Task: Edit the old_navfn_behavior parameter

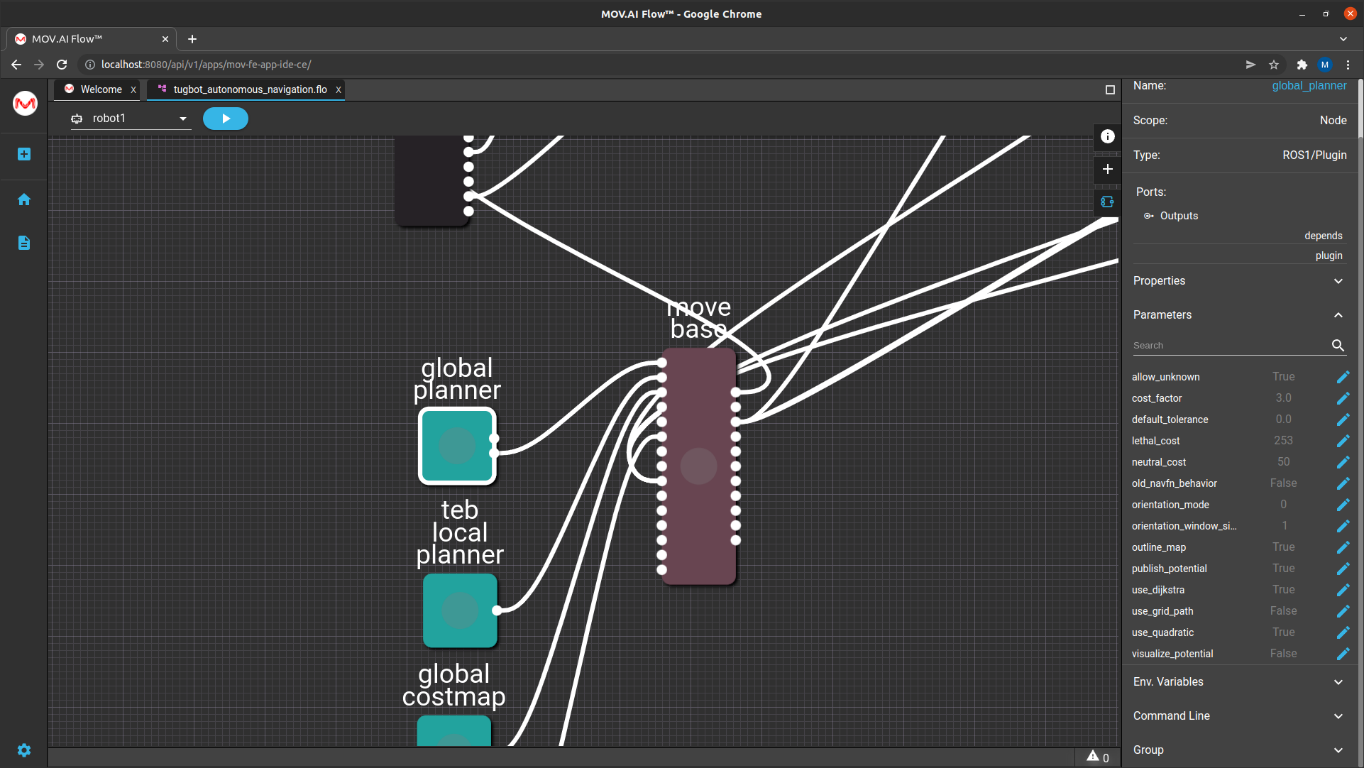Action: (x=1343, y=483)
